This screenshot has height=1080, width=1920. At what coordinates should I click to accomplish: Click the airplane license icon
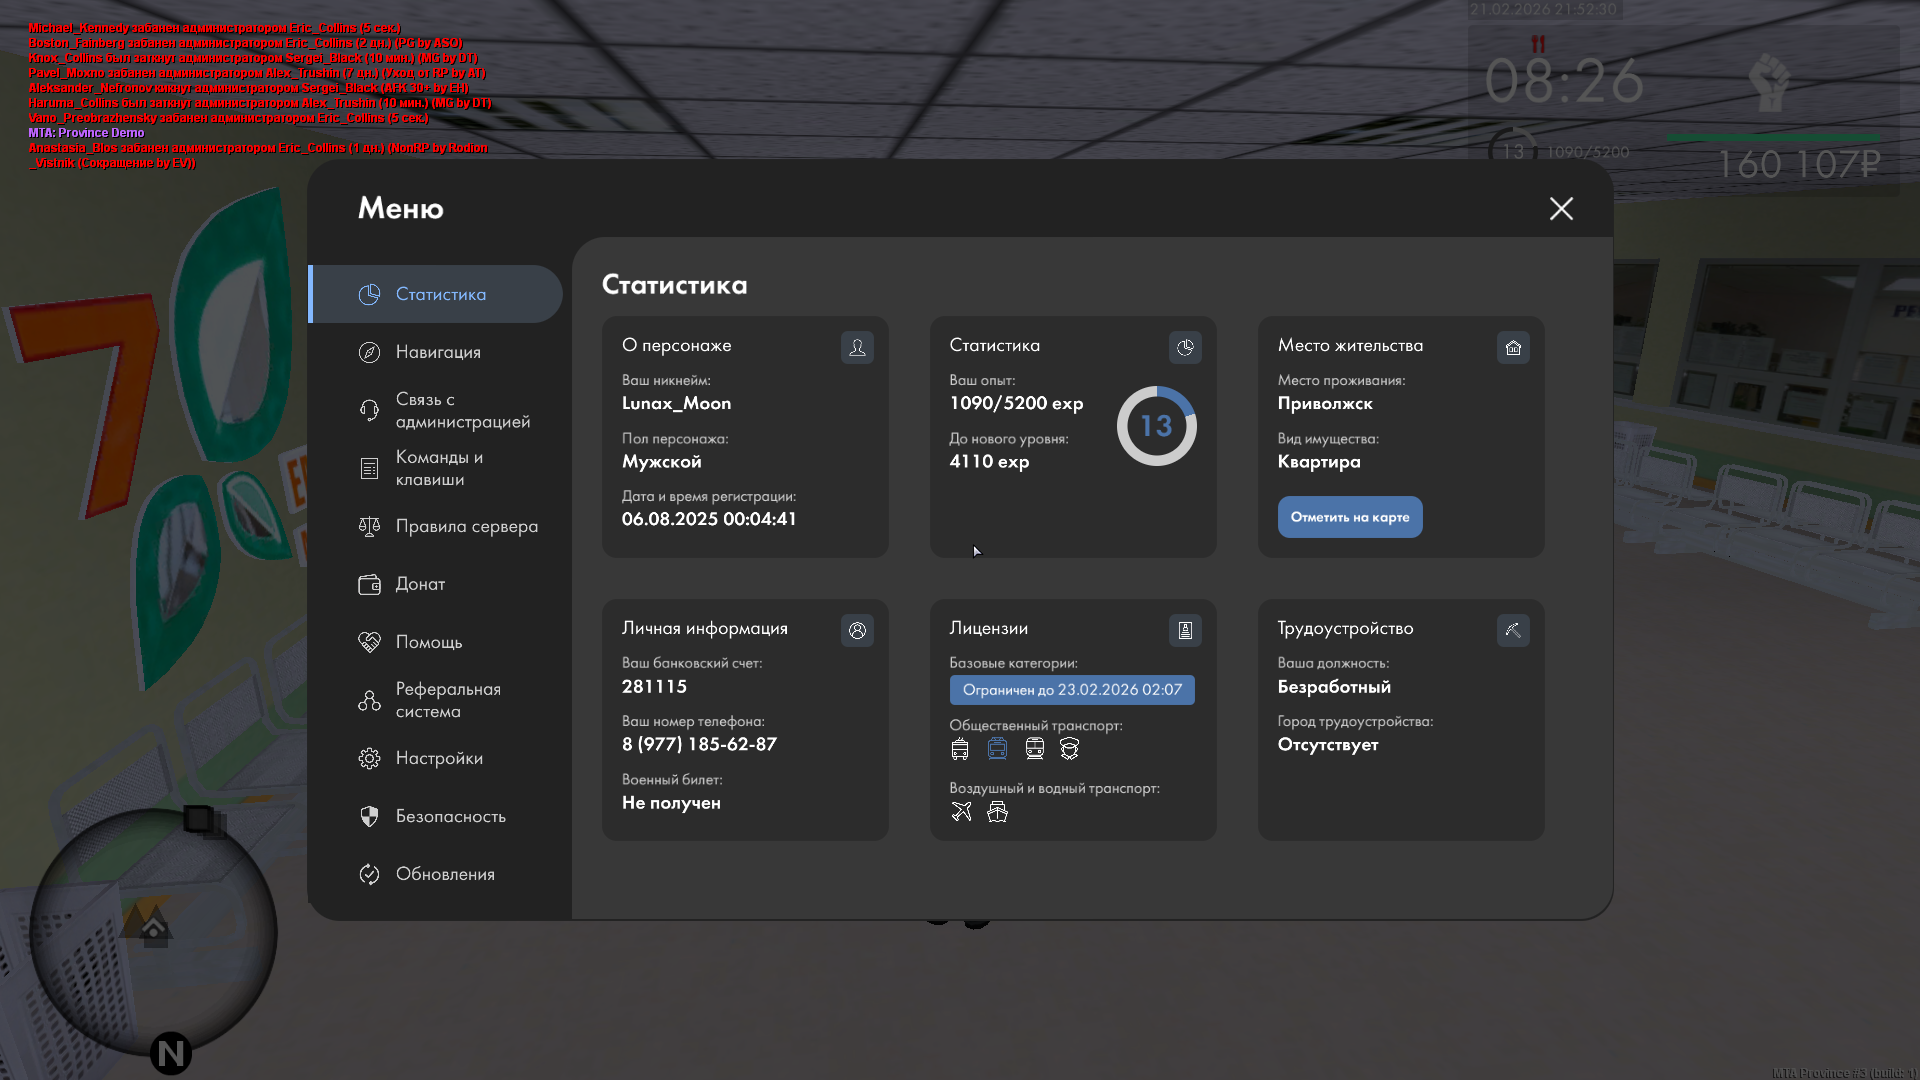coord(961,811)
